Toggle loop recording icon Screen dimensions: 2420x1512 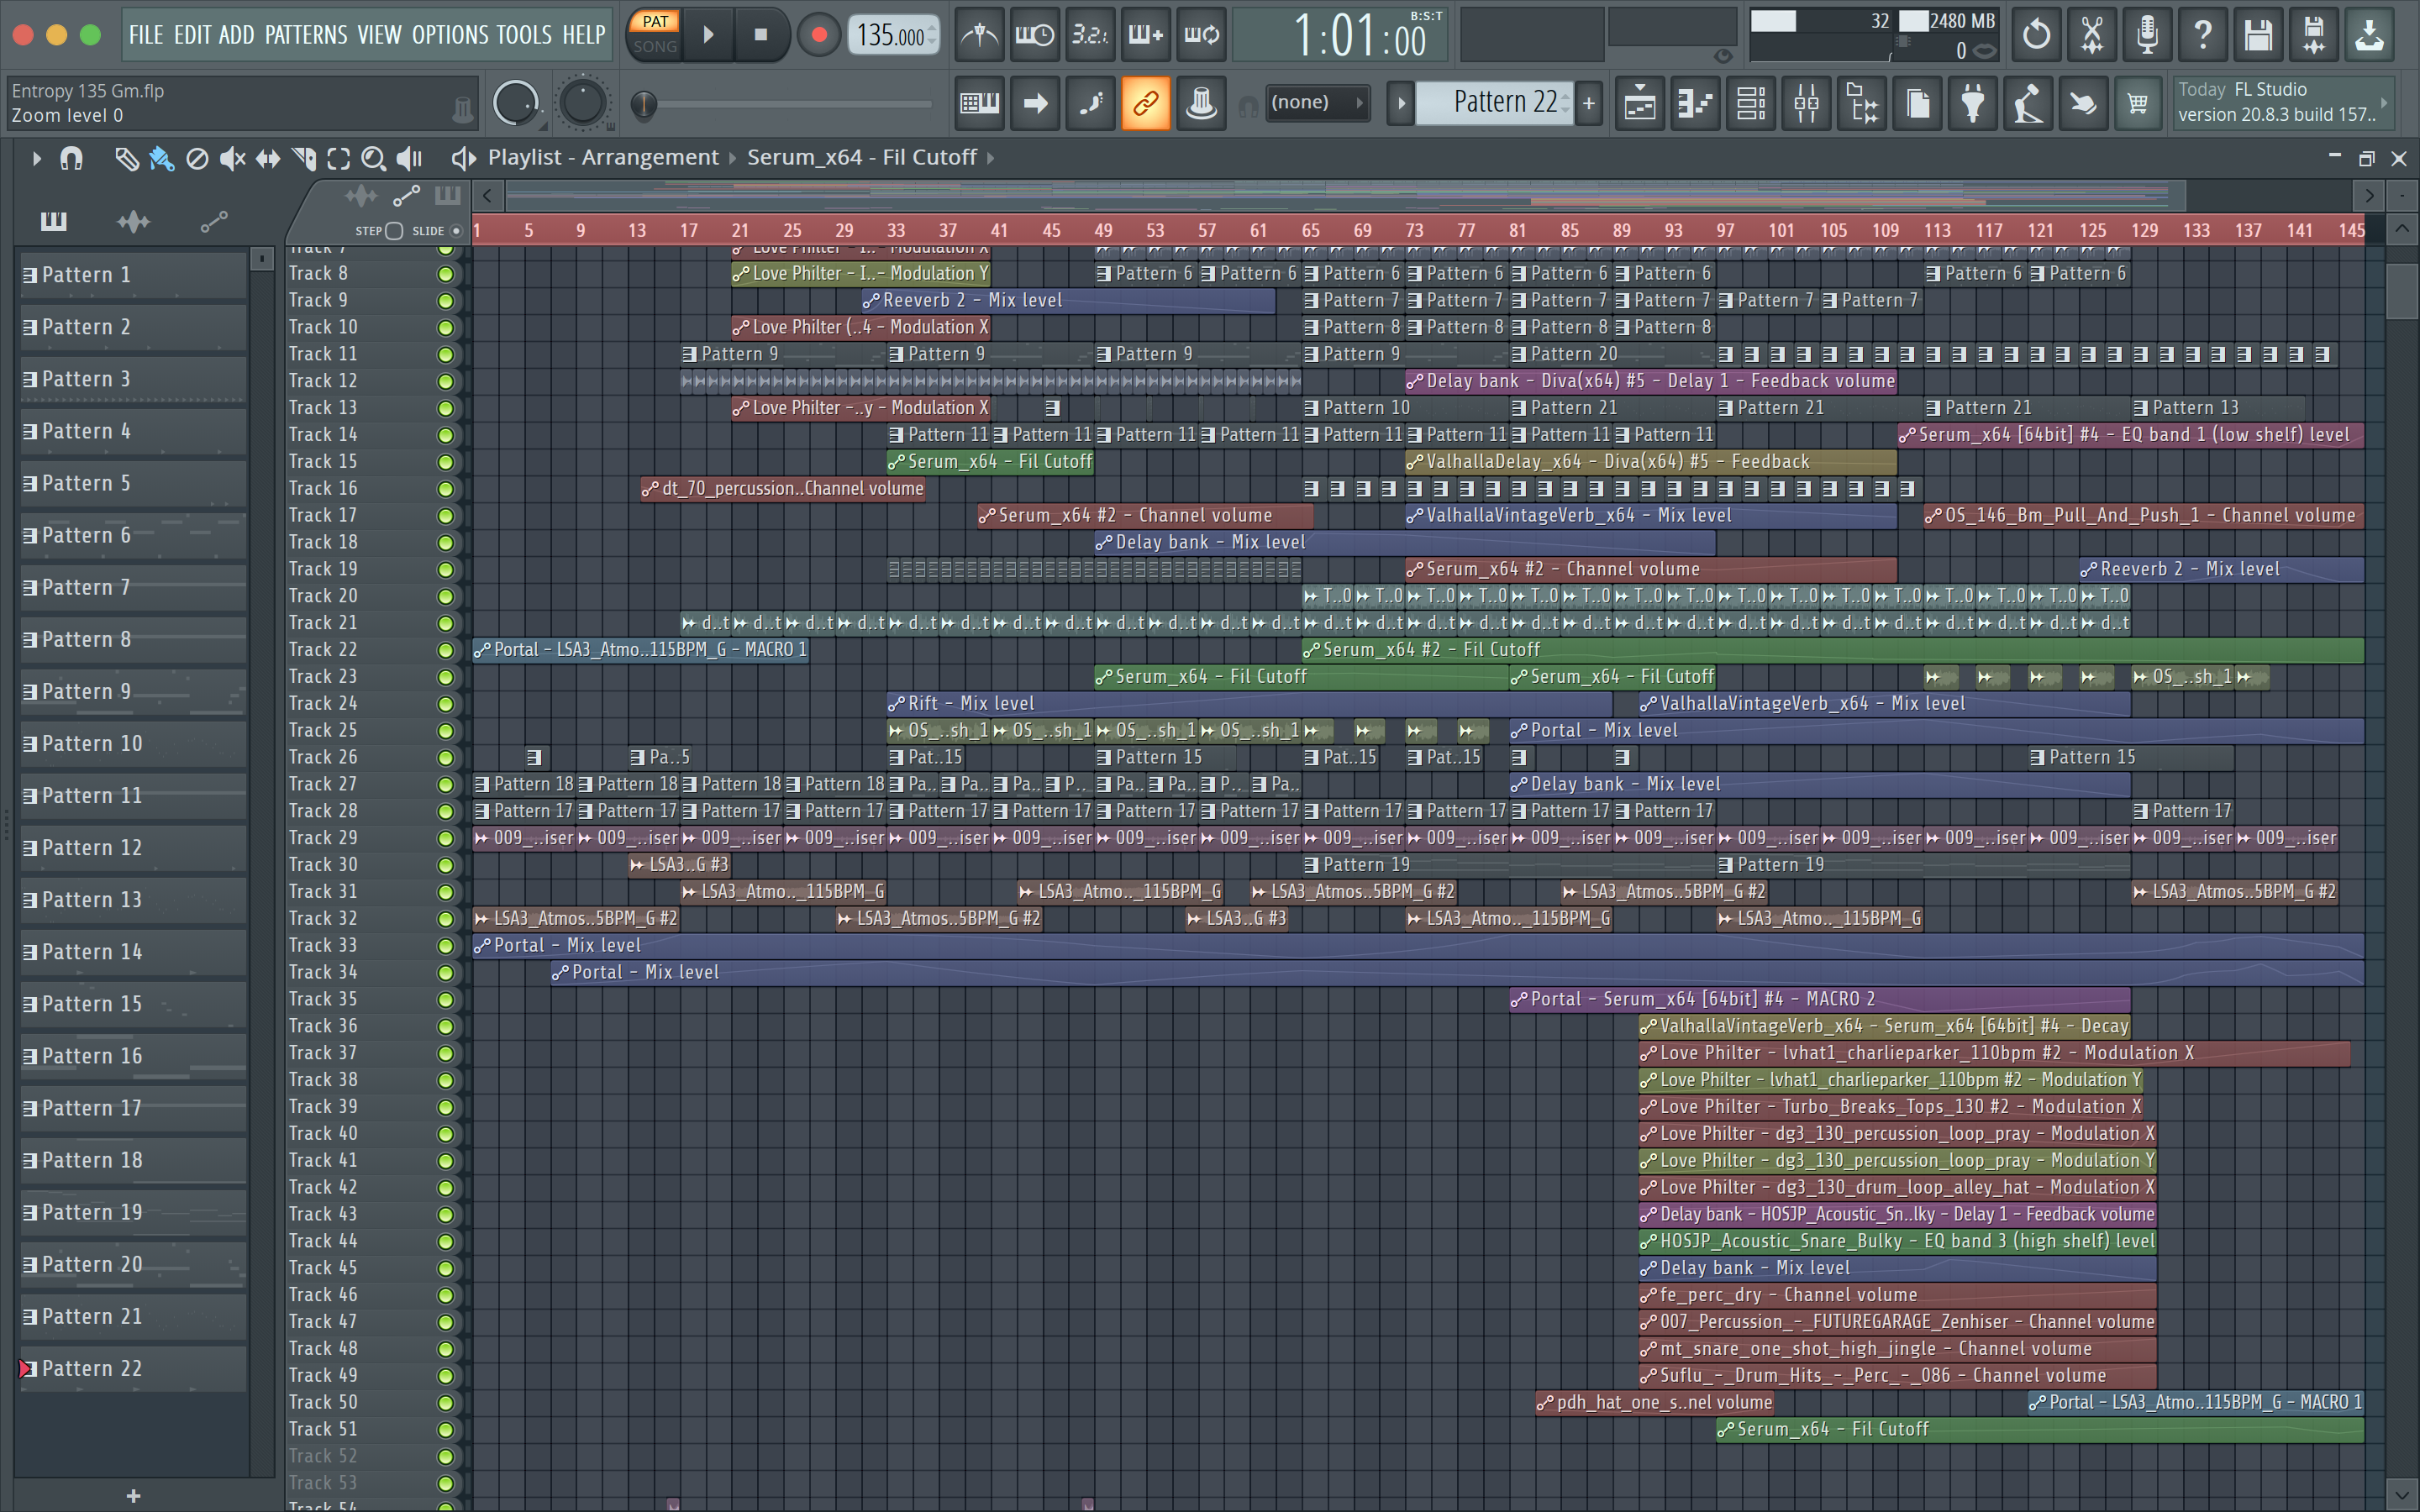pos(1201,36)
